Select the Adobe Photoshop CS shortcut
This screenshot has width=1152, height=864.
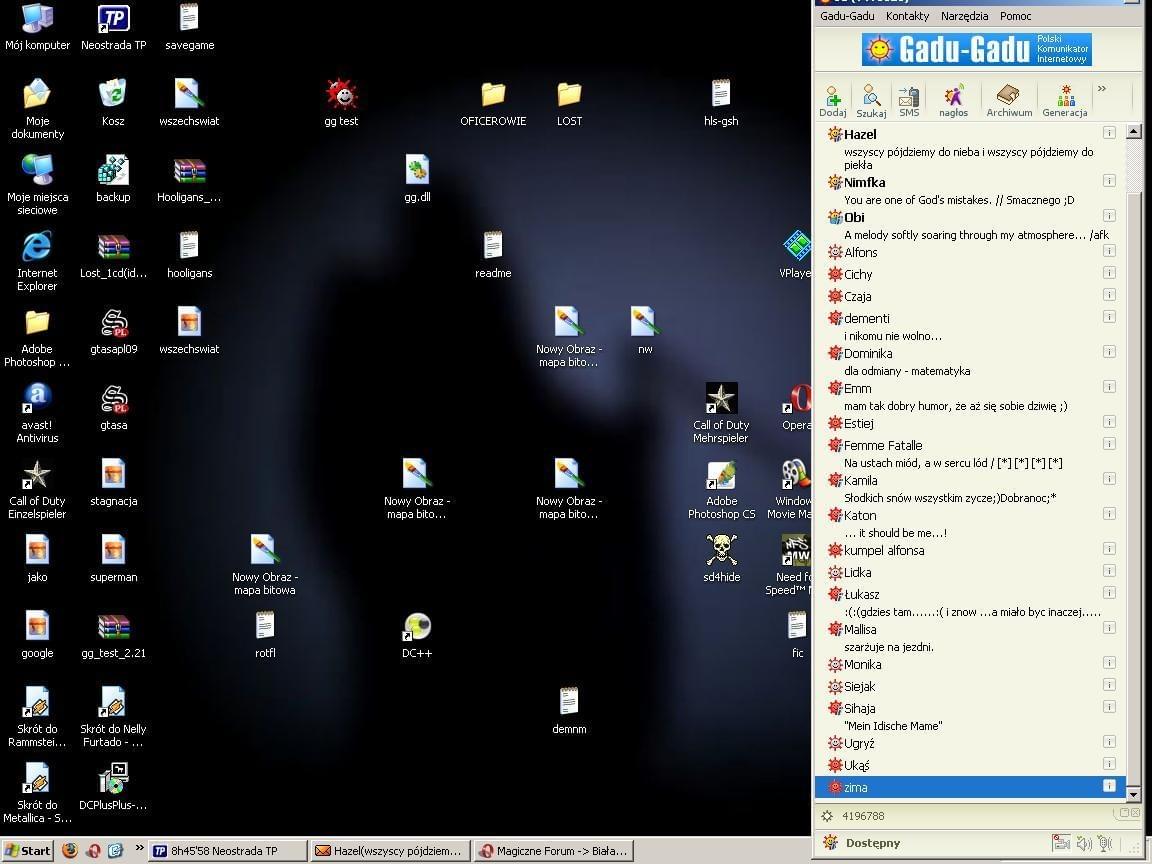(721, 489)
